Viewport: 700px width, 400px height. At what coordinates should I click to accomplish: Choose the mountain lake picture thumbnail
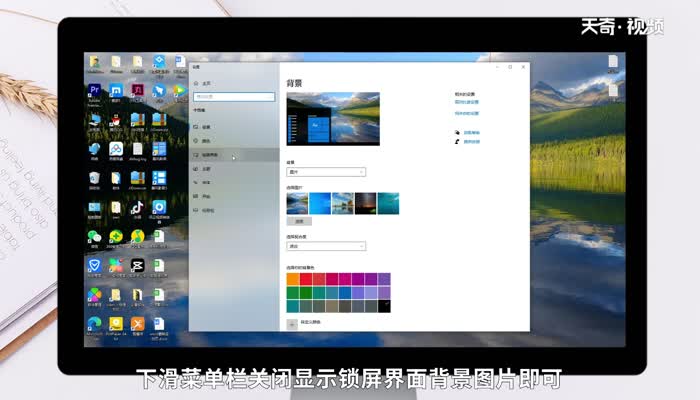coord(297,204)
